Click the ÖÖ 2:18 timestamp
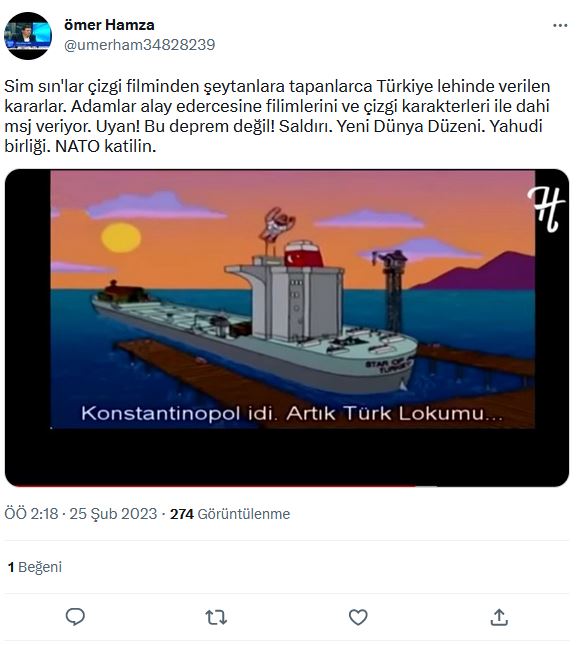583x645 pixels. click(x=31, y=514)
